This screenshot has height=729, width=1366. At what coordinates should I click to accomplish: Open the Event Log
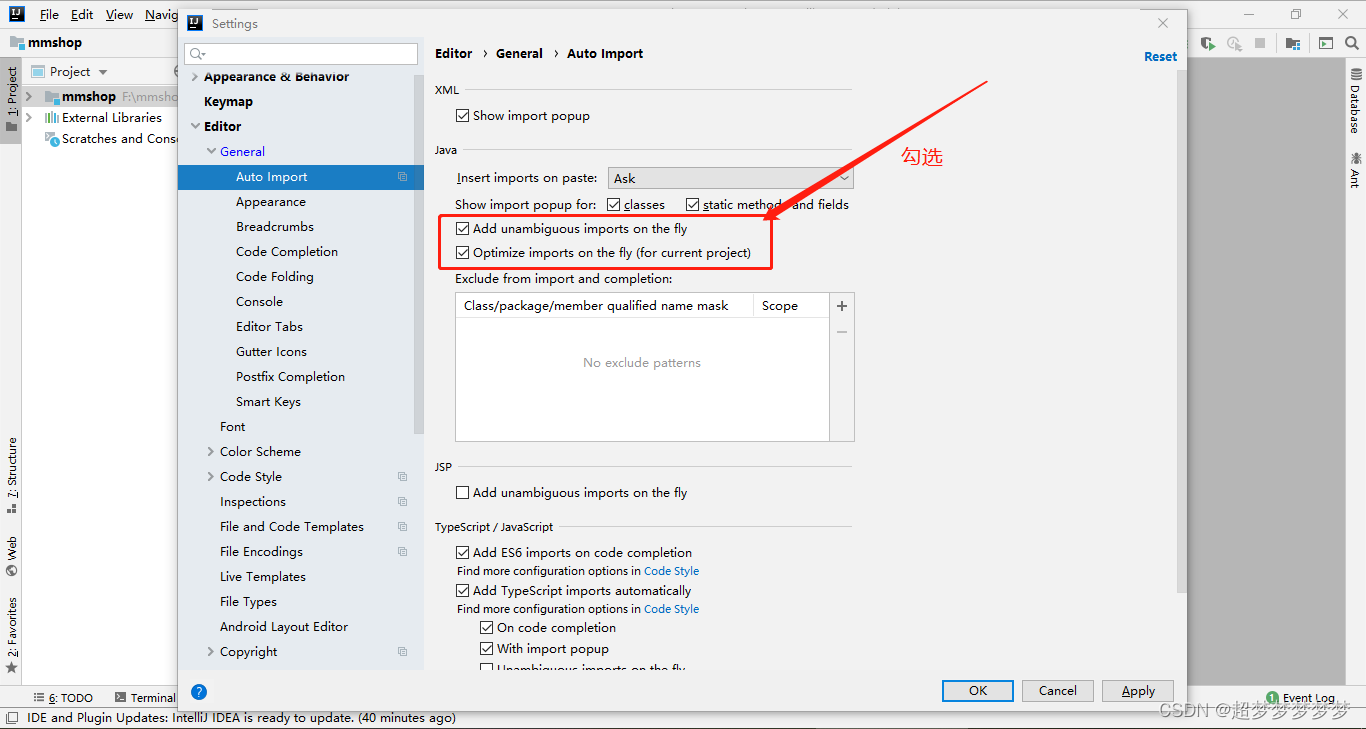(x=1300, y=698)
